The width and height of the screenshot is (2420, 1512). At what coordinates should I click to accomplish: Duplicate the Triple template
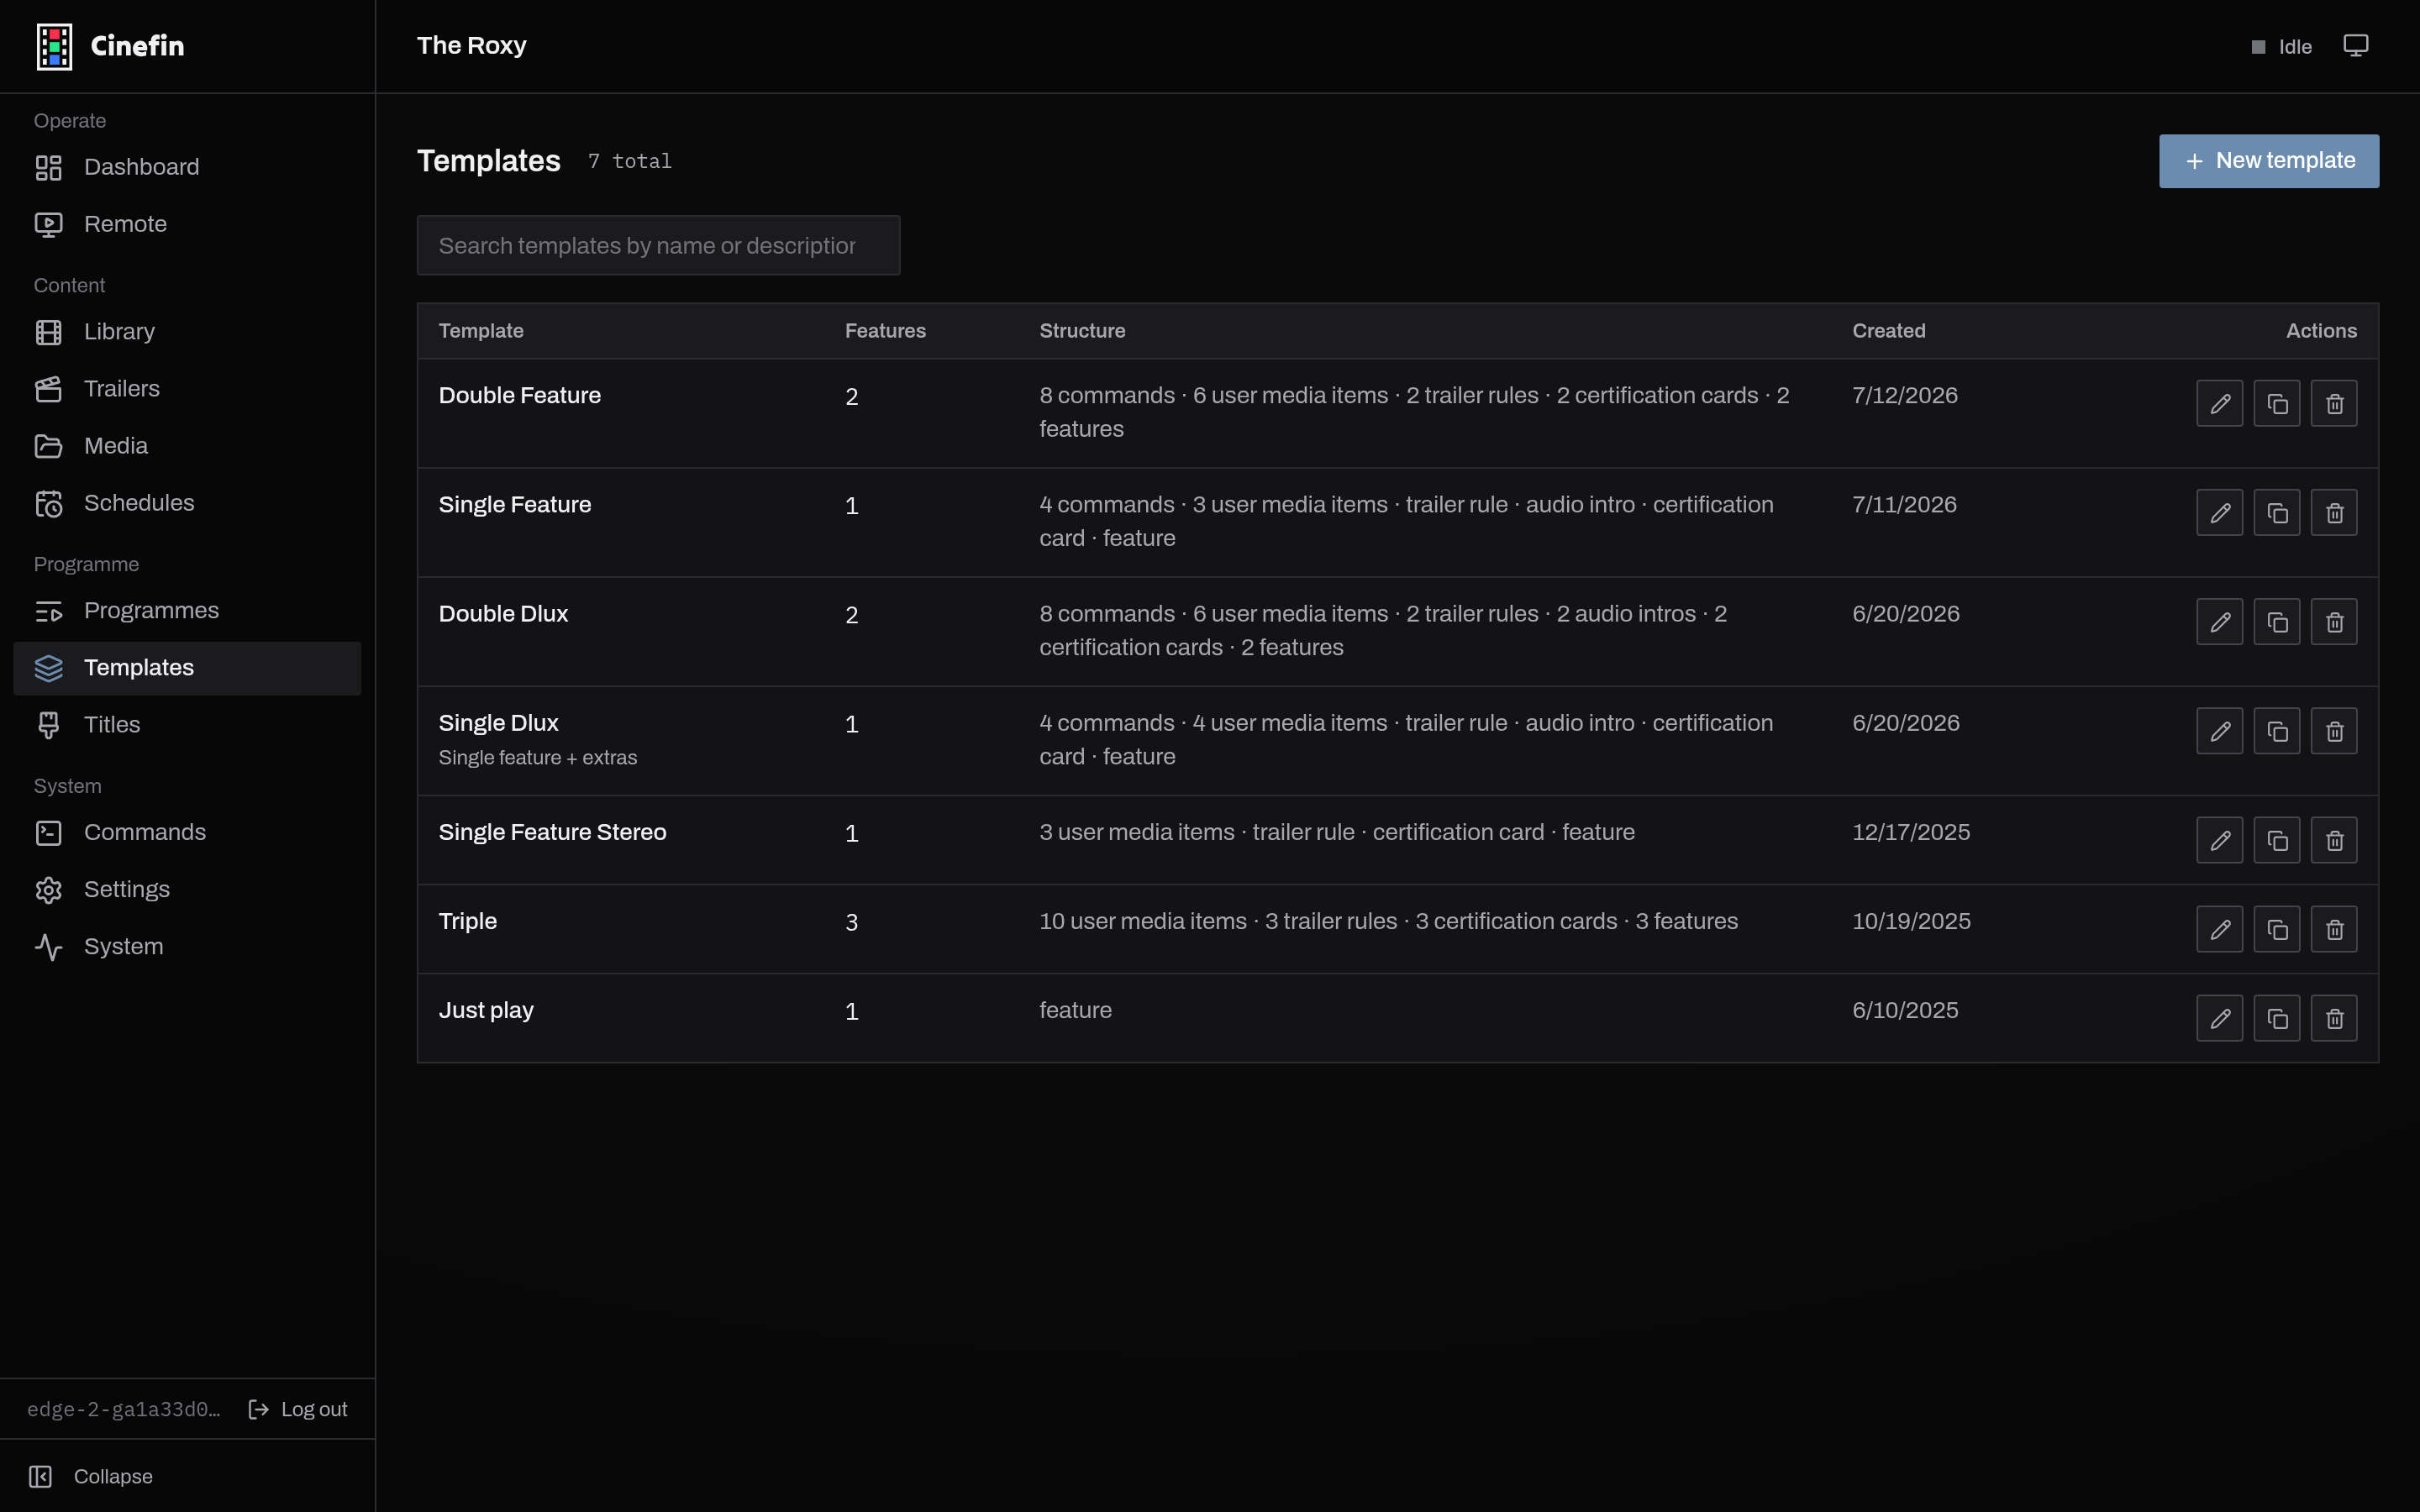click(x=2277, y=928)
